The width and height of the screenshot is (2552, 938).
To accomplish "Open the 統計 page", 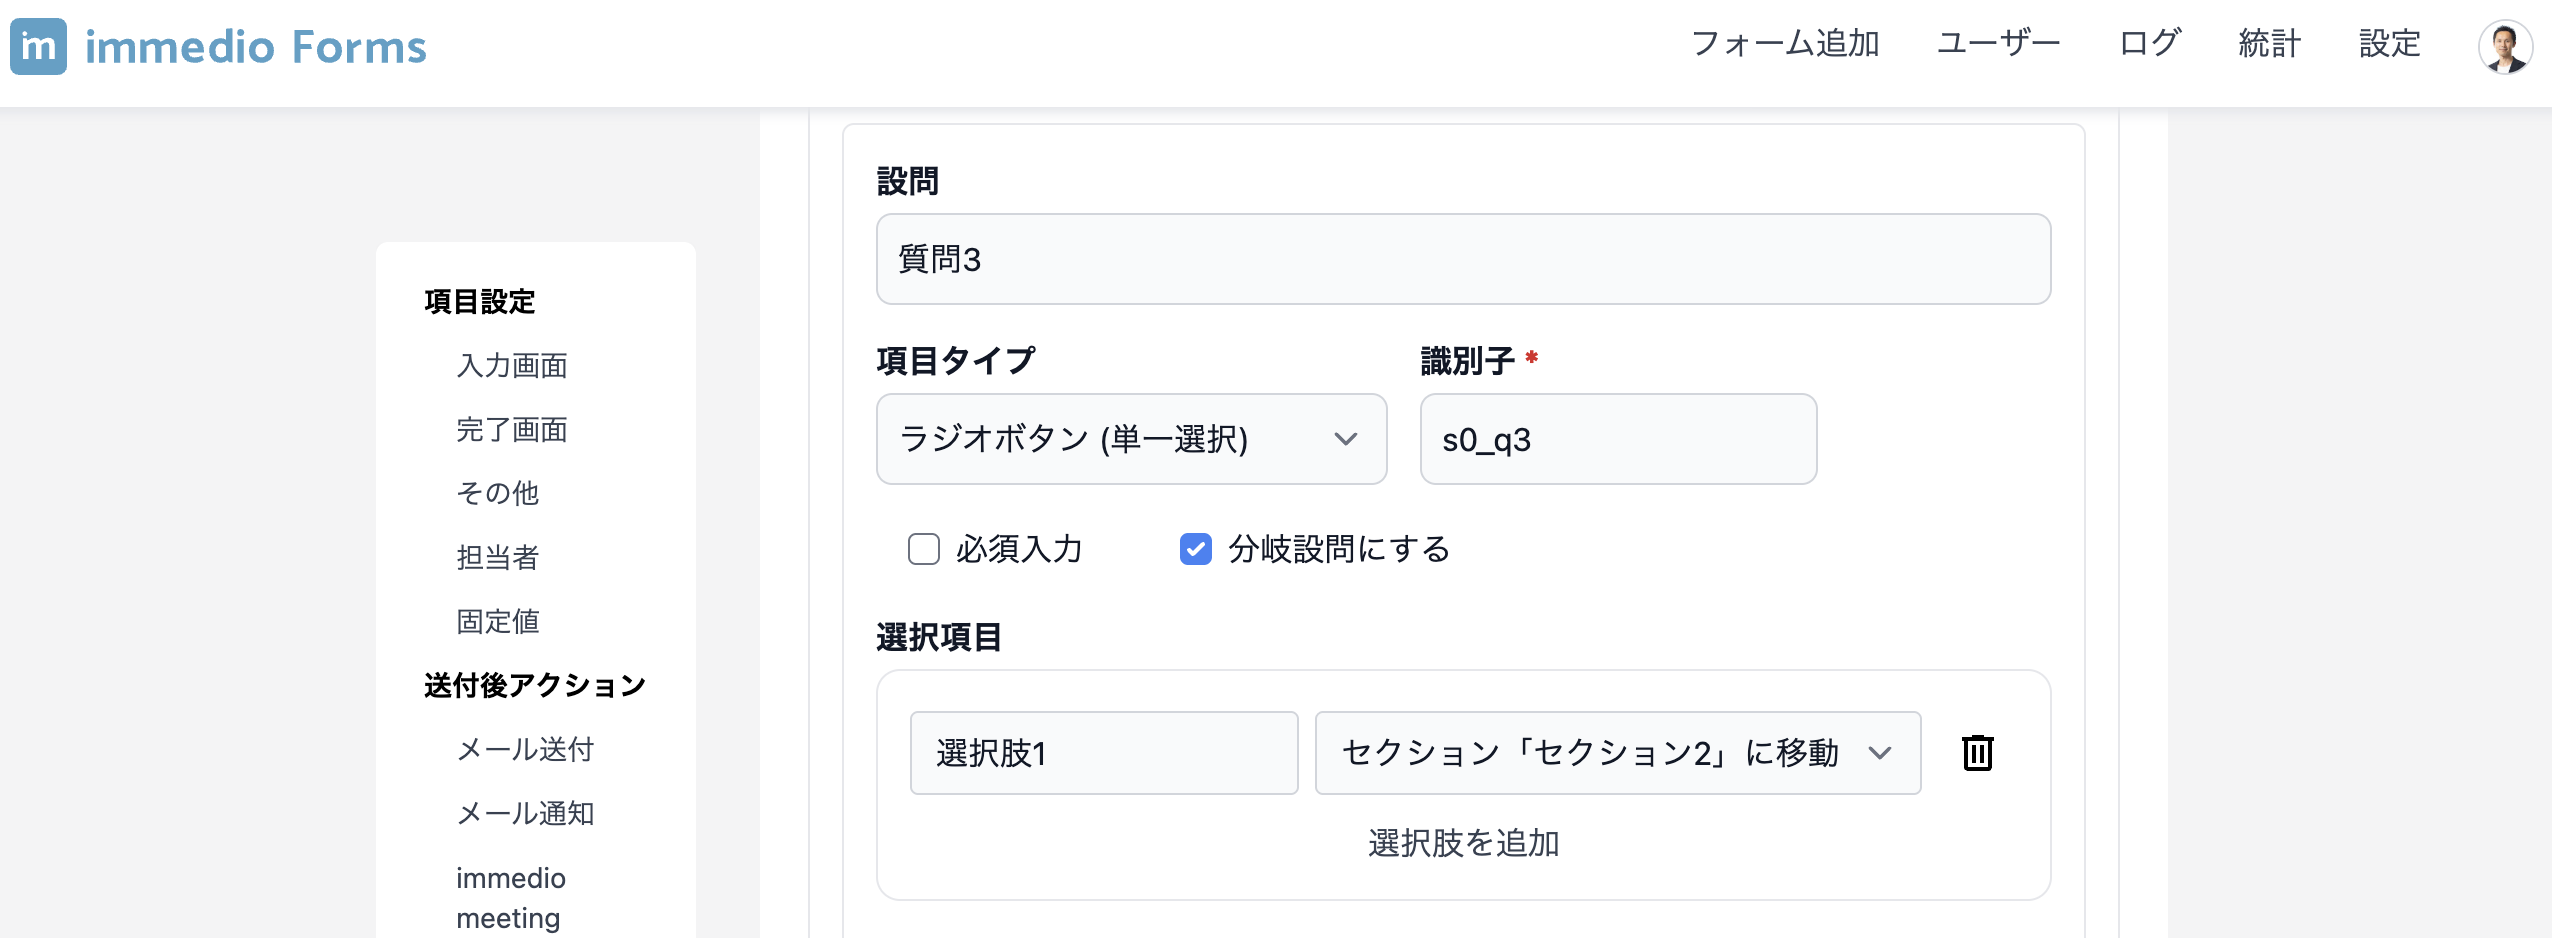I will pyautogui.click(x=2269, y=44).
